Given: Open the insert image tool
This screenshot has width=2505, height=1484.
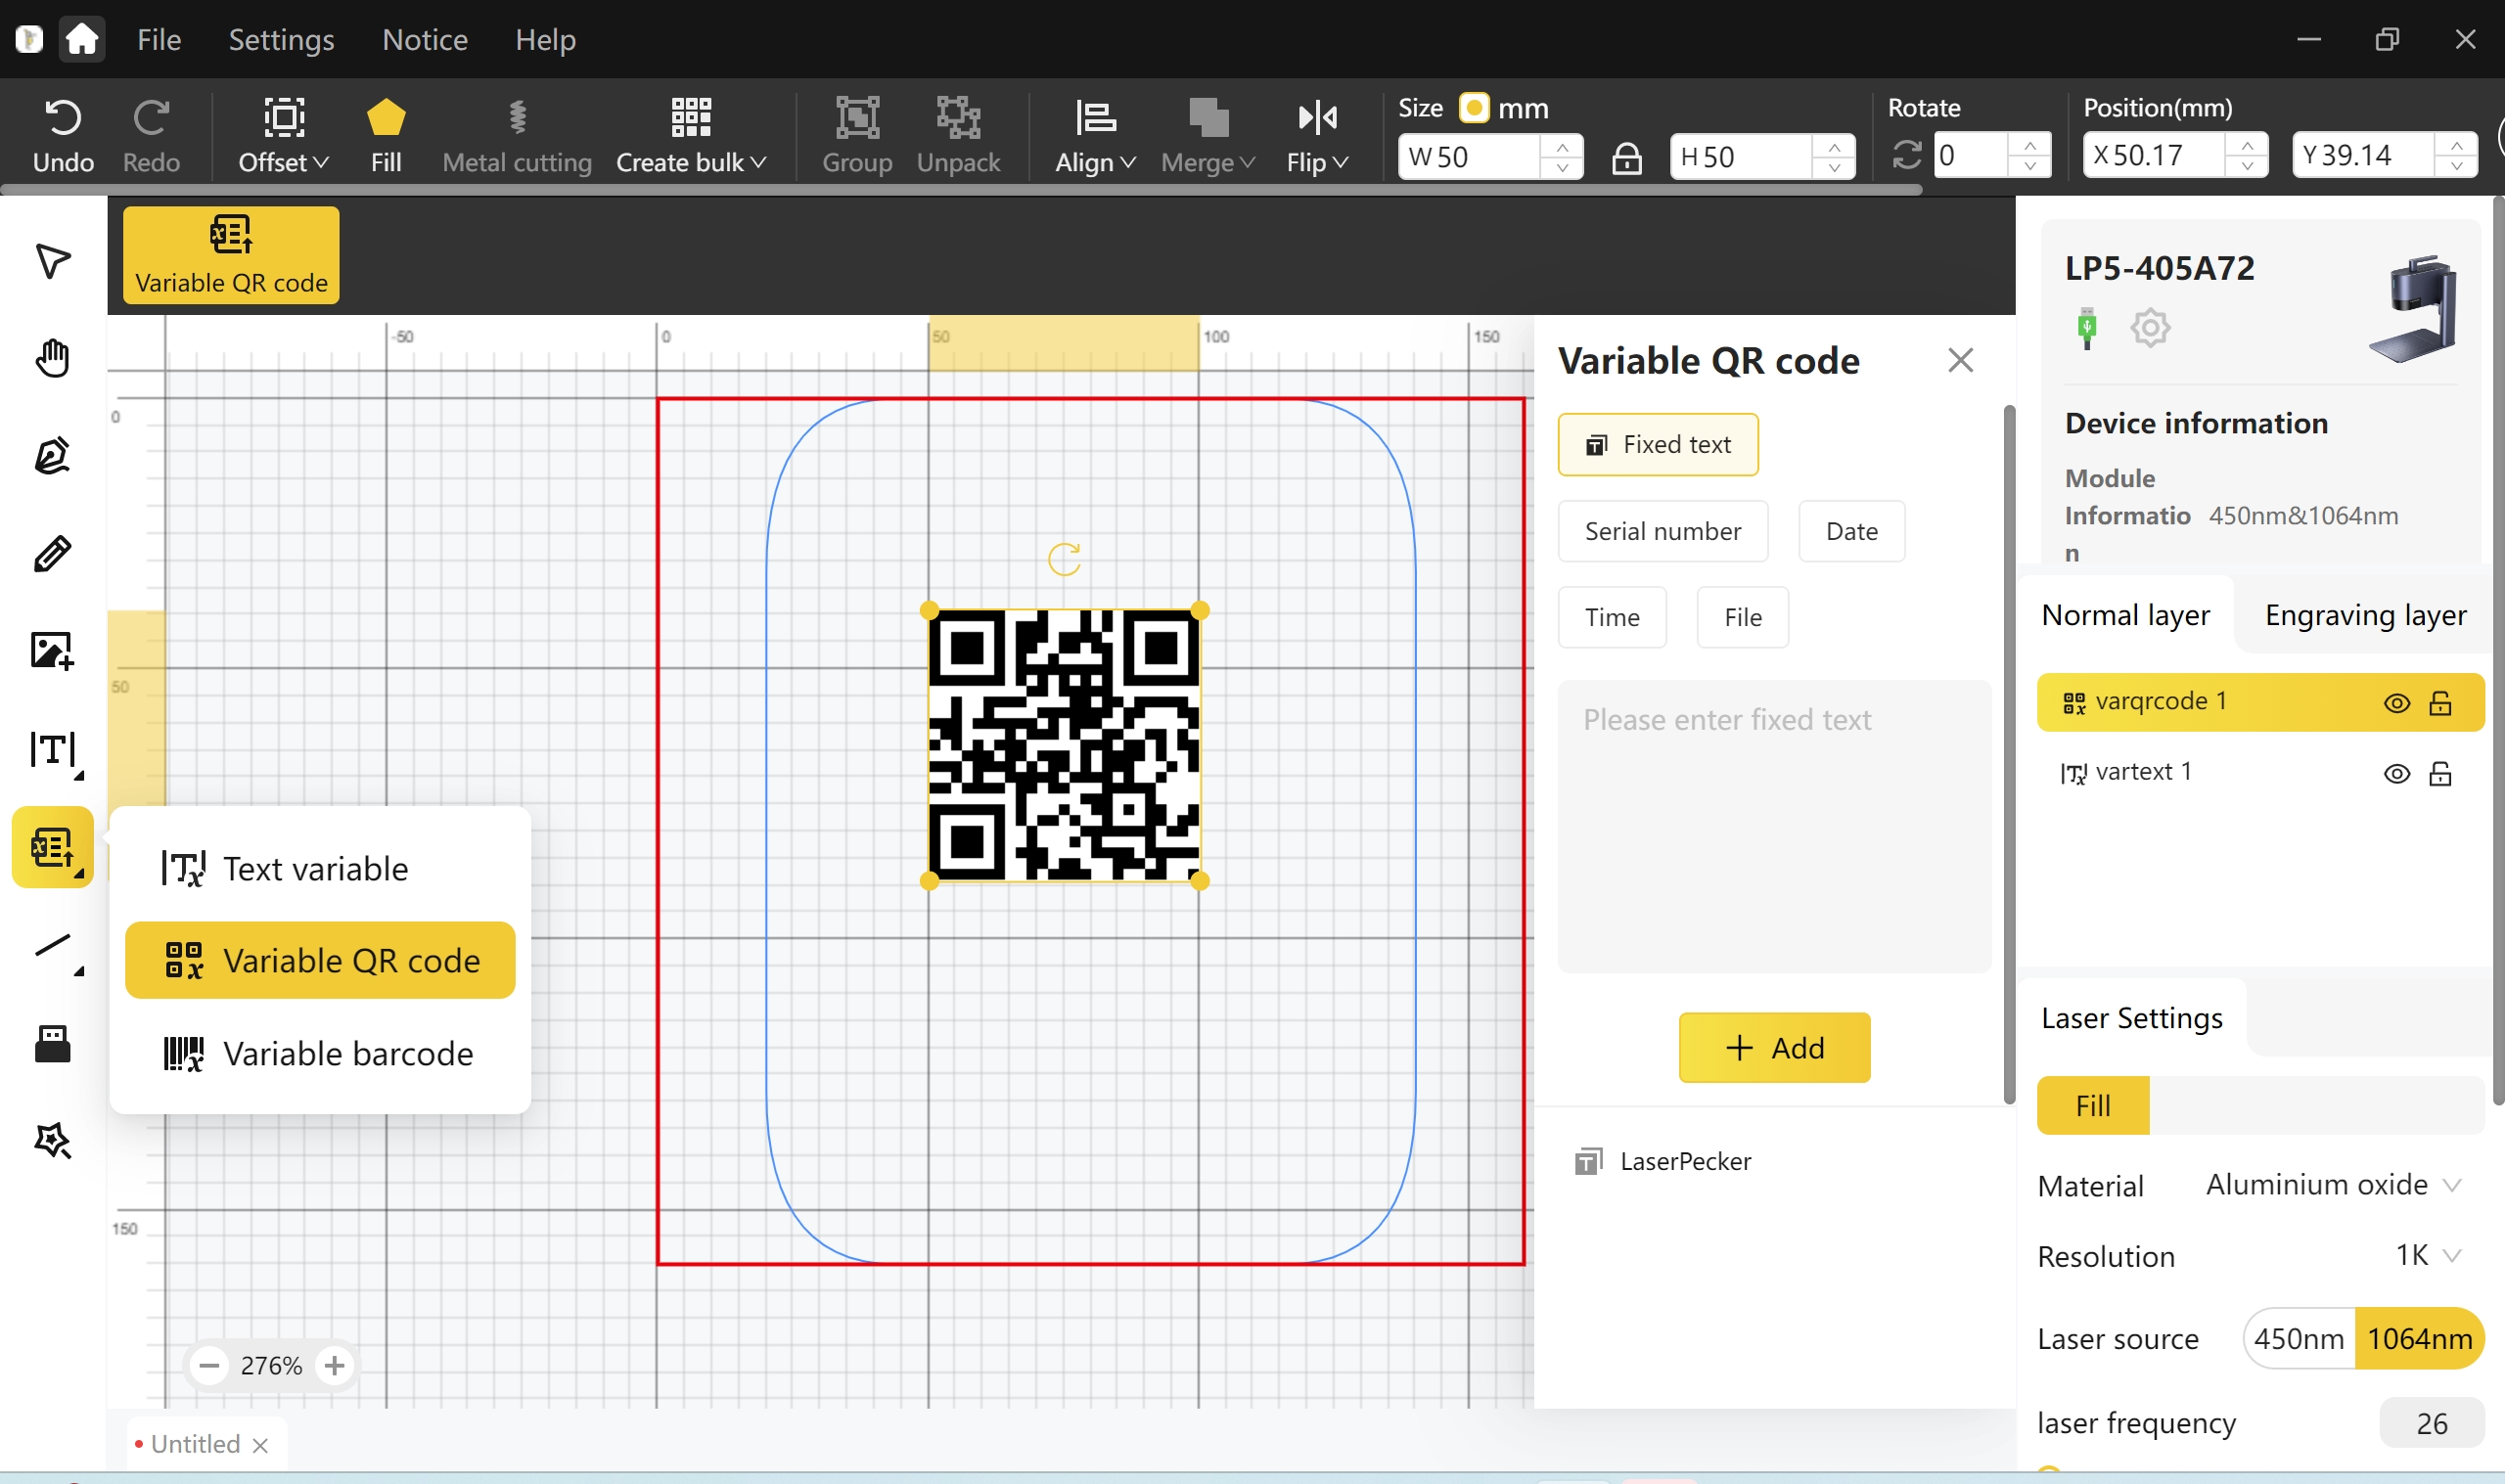Looking at the screenshot, I should click(x=52, y=651).
